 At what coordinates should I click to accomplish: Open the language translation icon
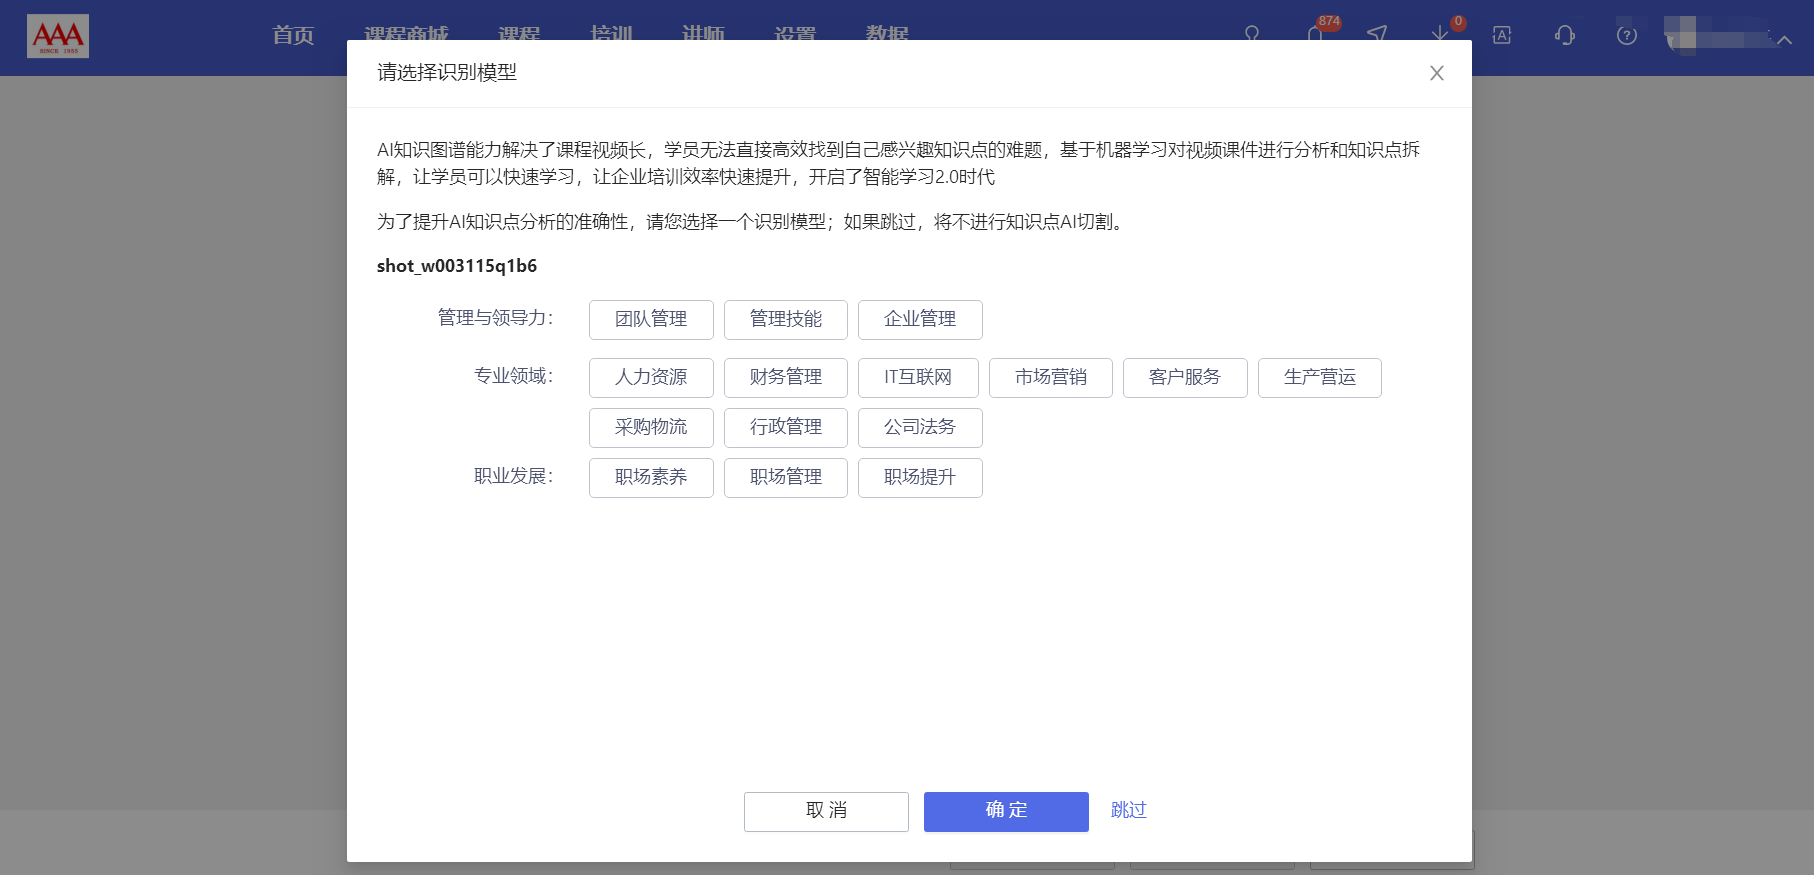coord(1502,35)
